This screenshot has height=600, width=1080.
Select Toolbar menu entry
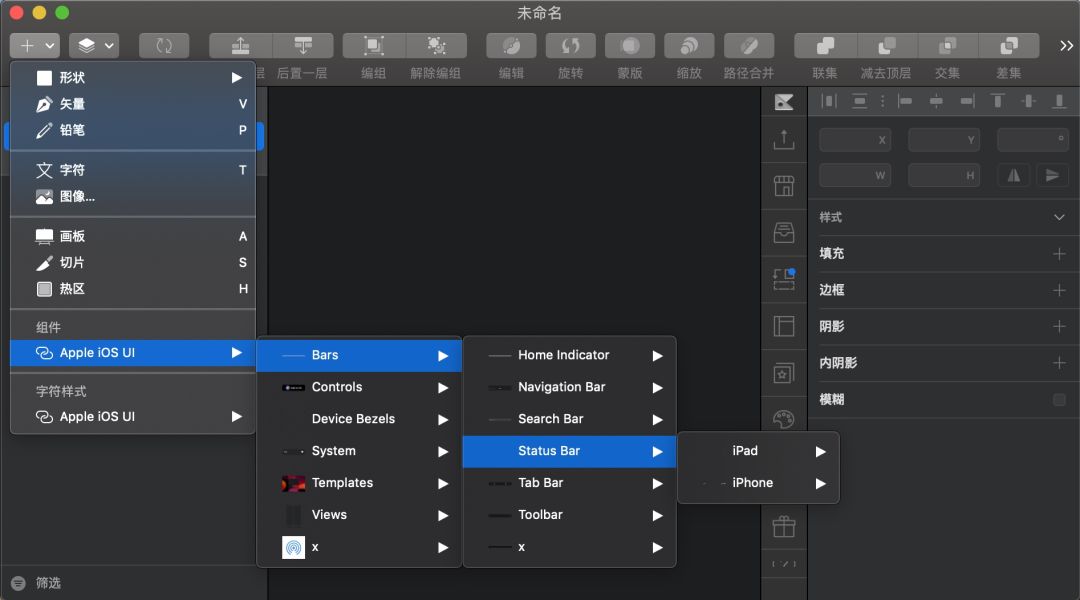coord(569,515)
